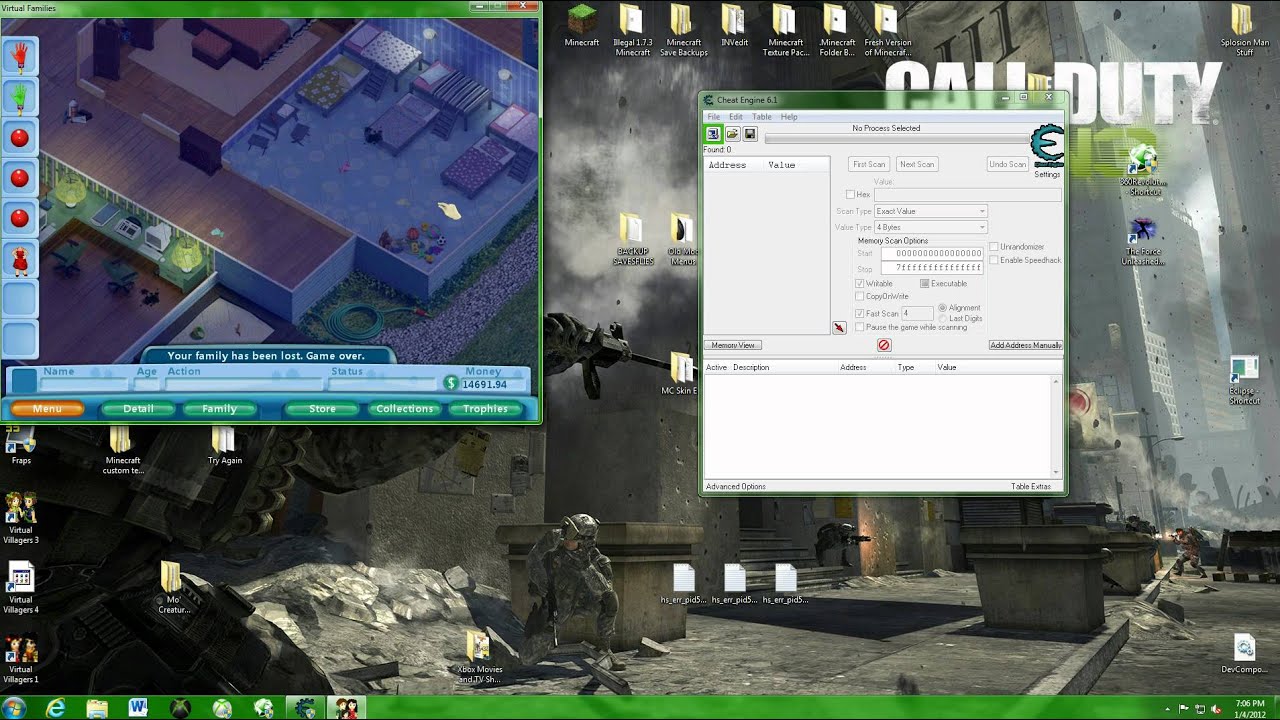Open Cheat Engine Settings logo

pyautogui.click(x=1047, y=147)
